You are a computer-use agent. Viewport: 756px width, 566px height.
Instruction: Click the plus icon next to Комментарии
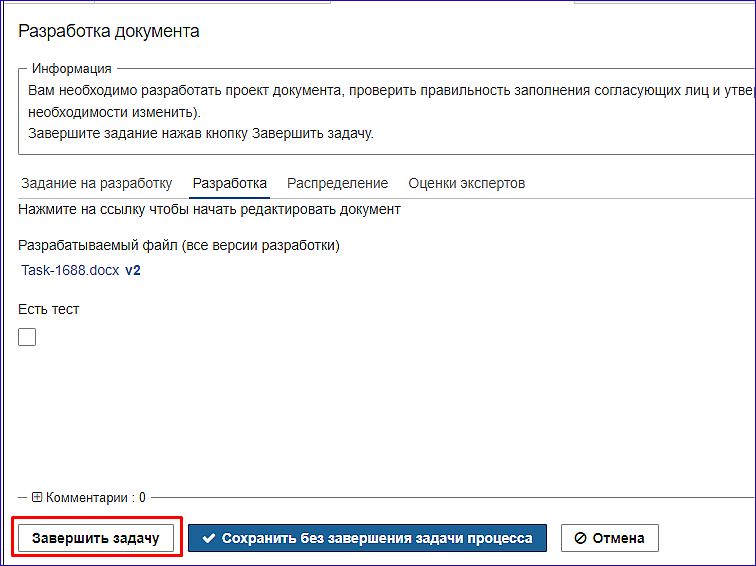[37, 497]
